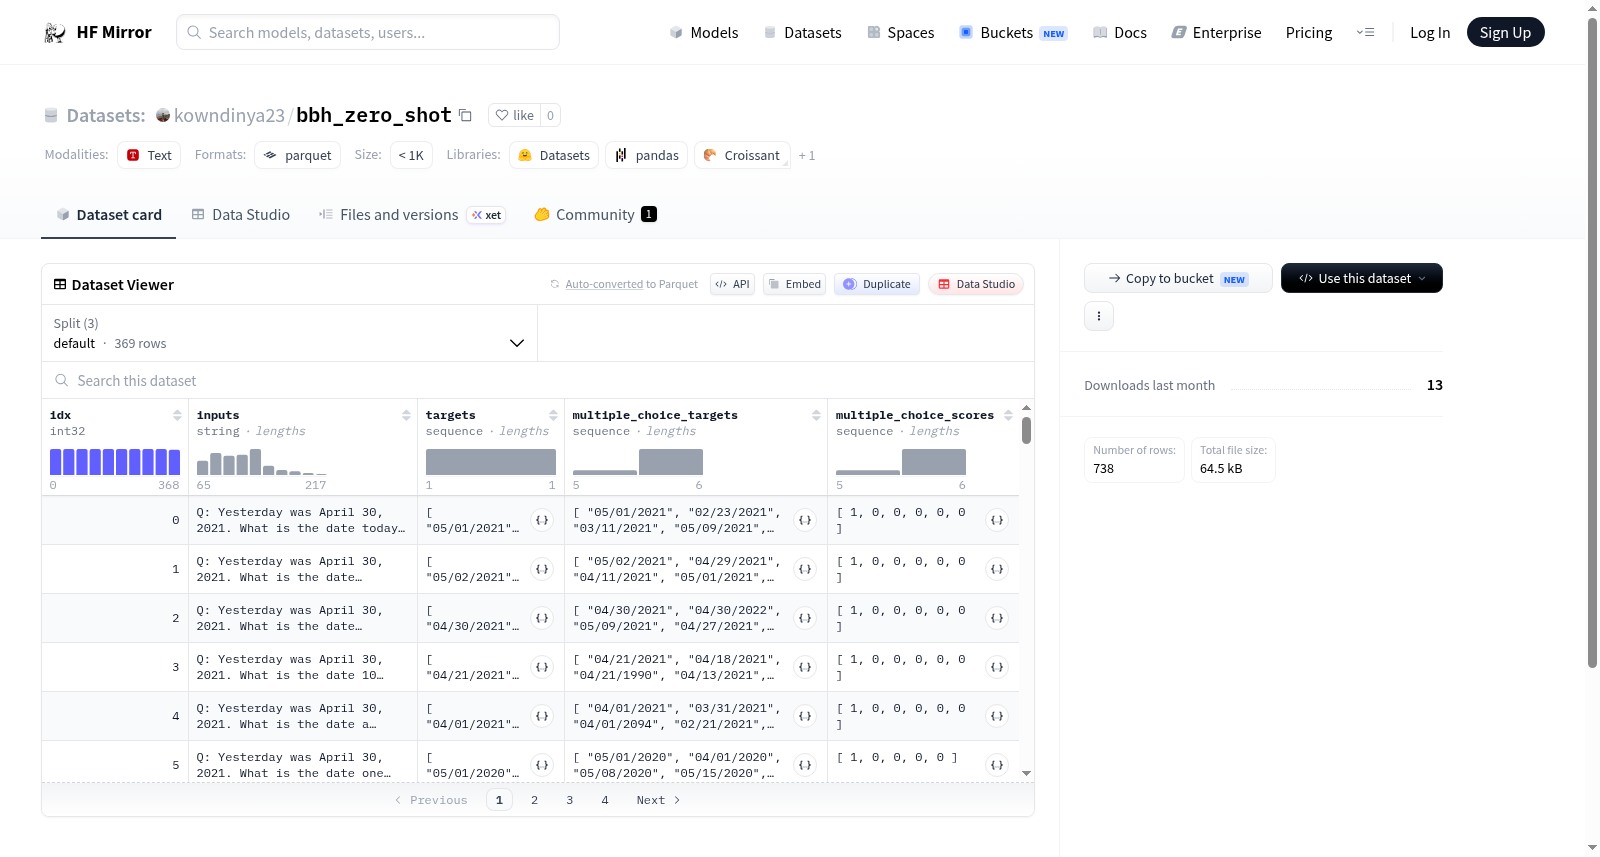Expand JSON for row 1 targets cell
This screenshot has width=1600, height=857.
(x=542, y=569)
